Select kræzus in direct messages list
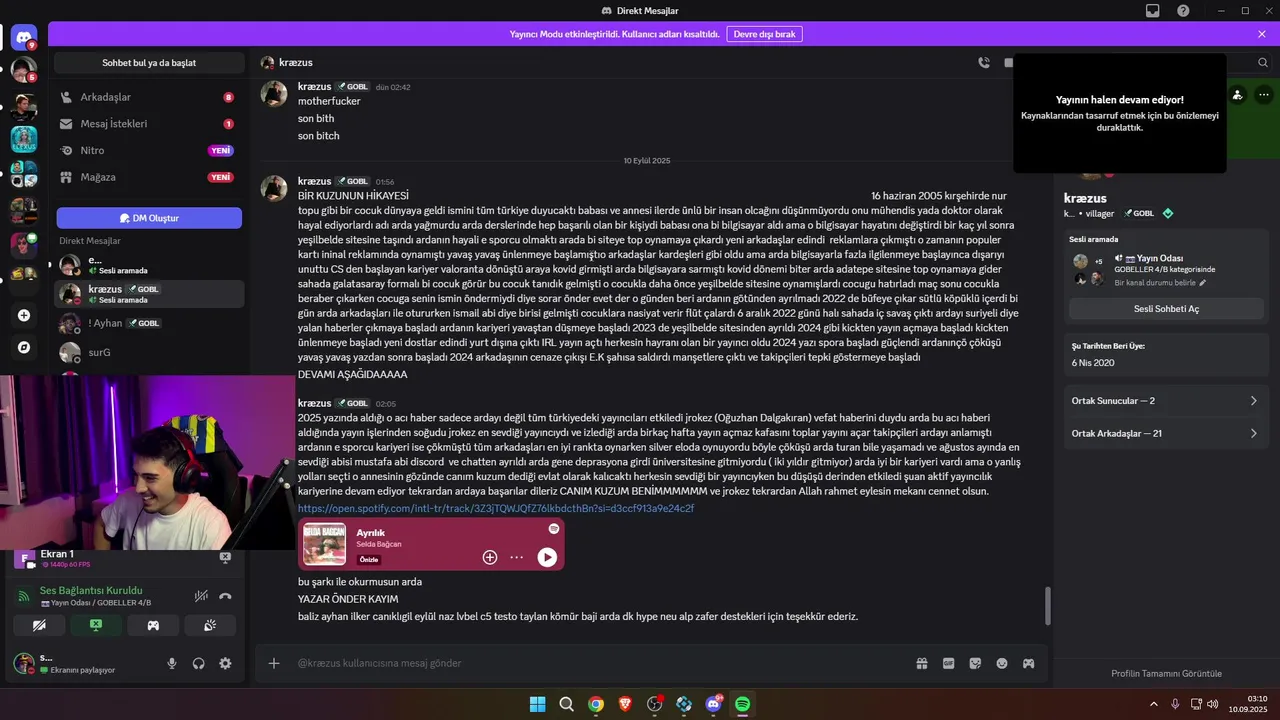The width and height of the screenshot is (1280, 720). pyautogui.click(x=149, y=294)
